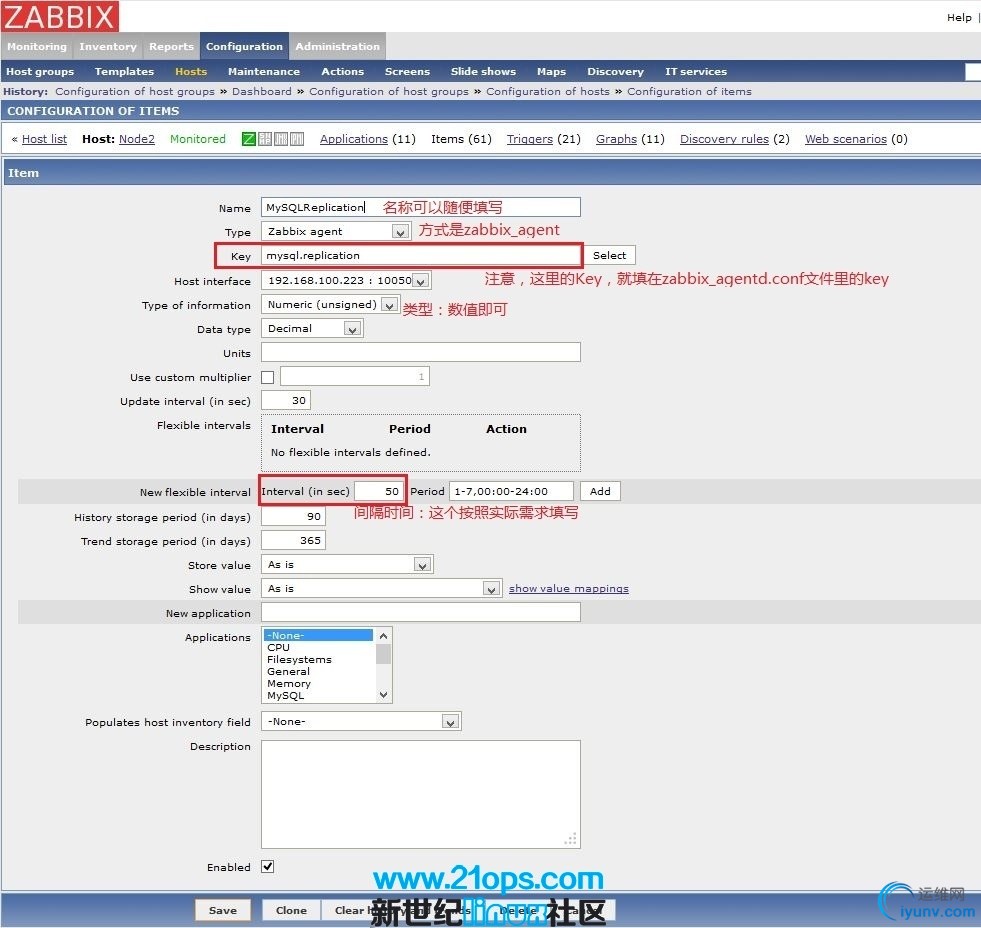Click the flexible Interval (in sec) field

[x=379, y=491]
